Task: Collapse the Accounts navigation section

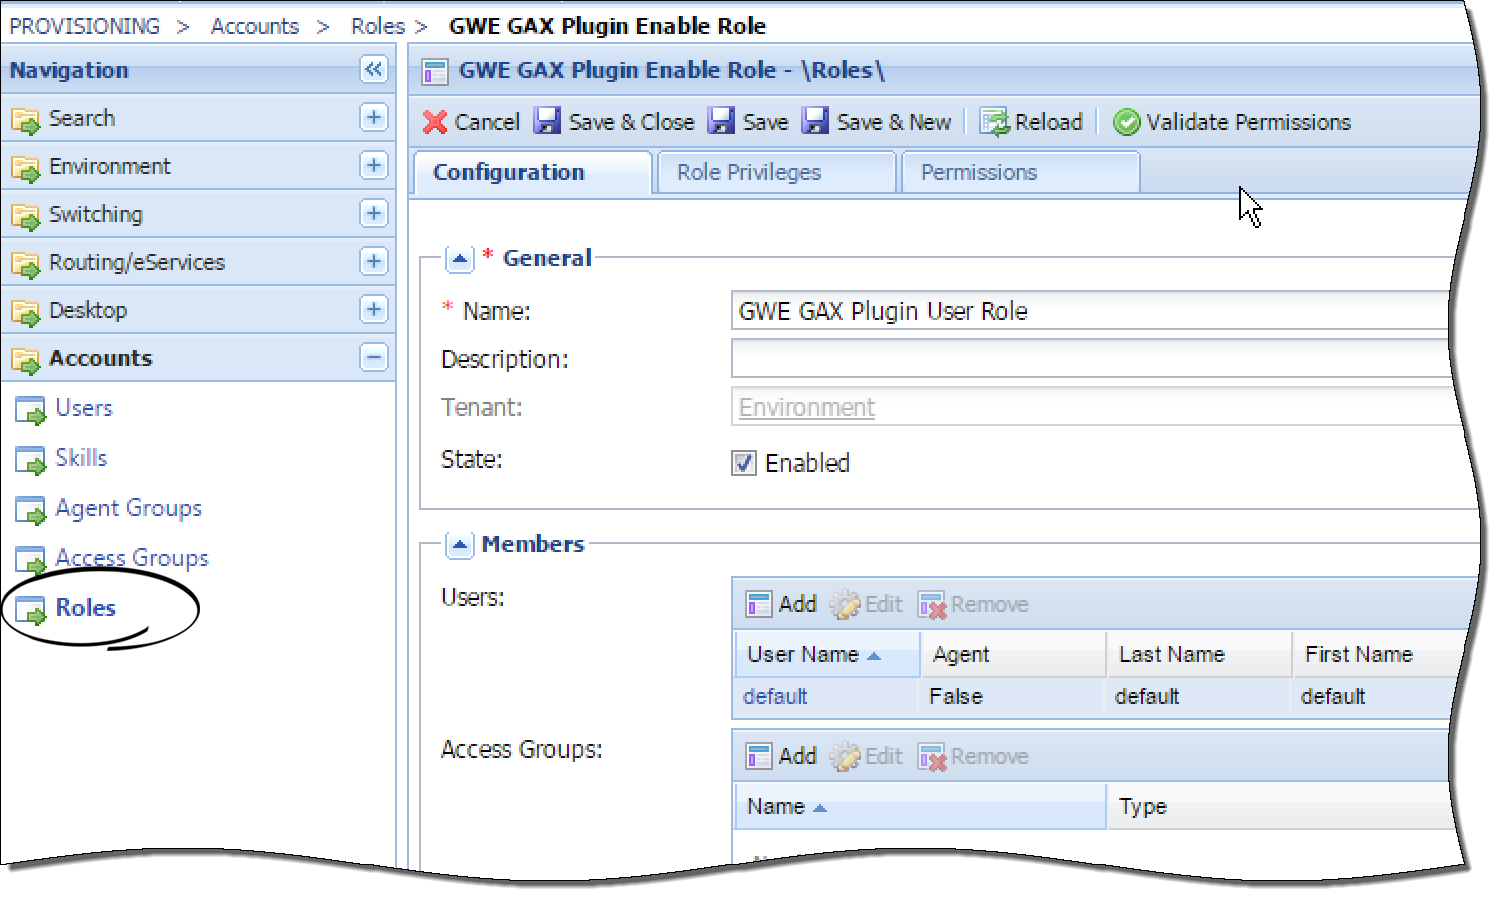Action: [x=373, y=357]
